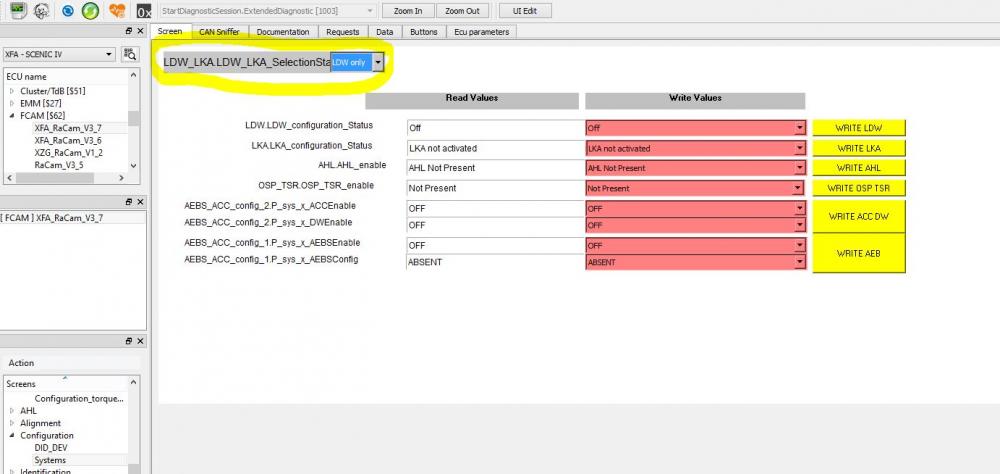The width and height of the screenshot is (1000, 474).
Task: Click the WRITE AHL button
Action: pos(858,168)
